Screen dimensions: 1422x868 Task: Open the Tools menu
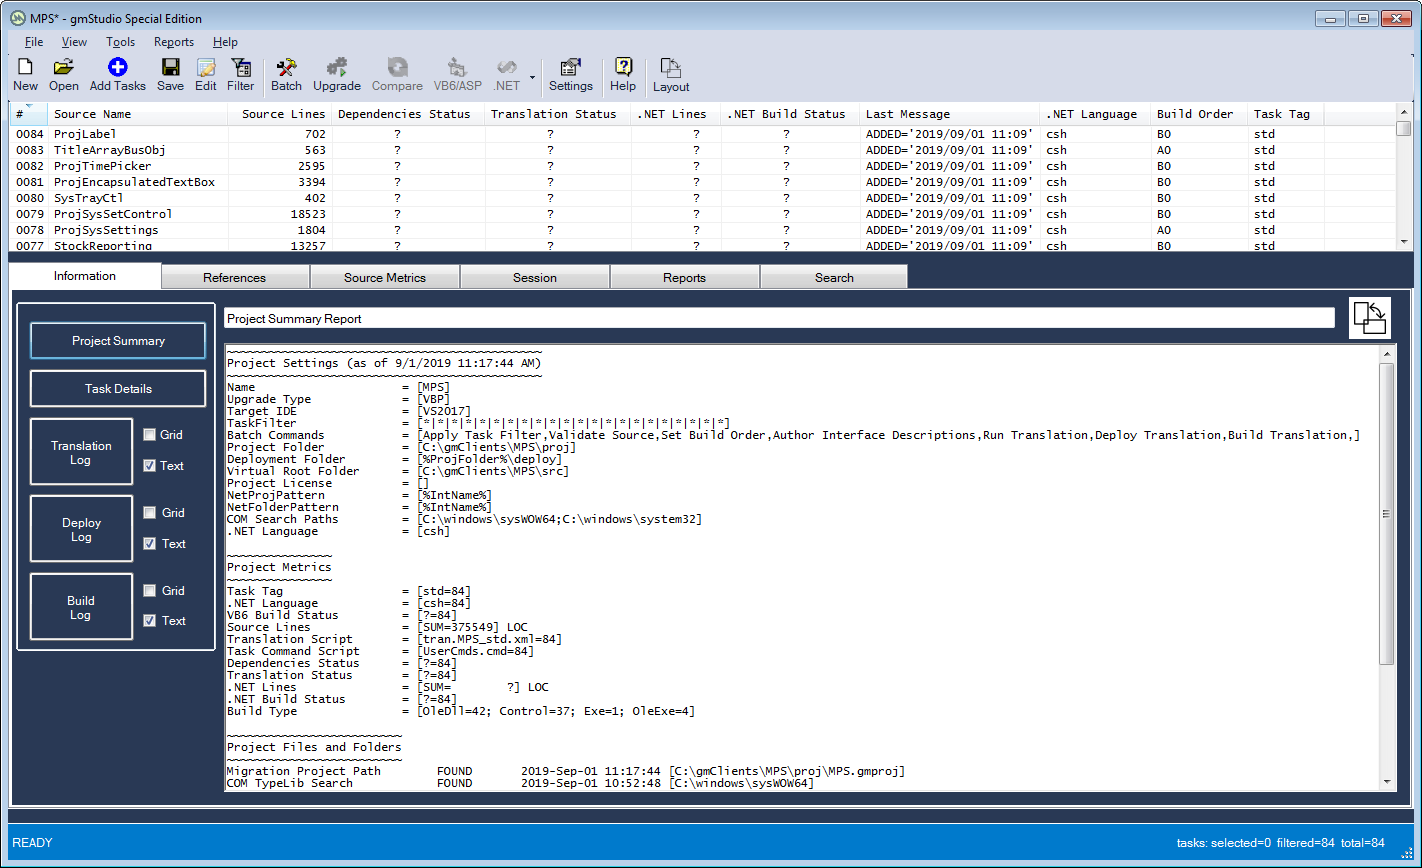point(120,42)
